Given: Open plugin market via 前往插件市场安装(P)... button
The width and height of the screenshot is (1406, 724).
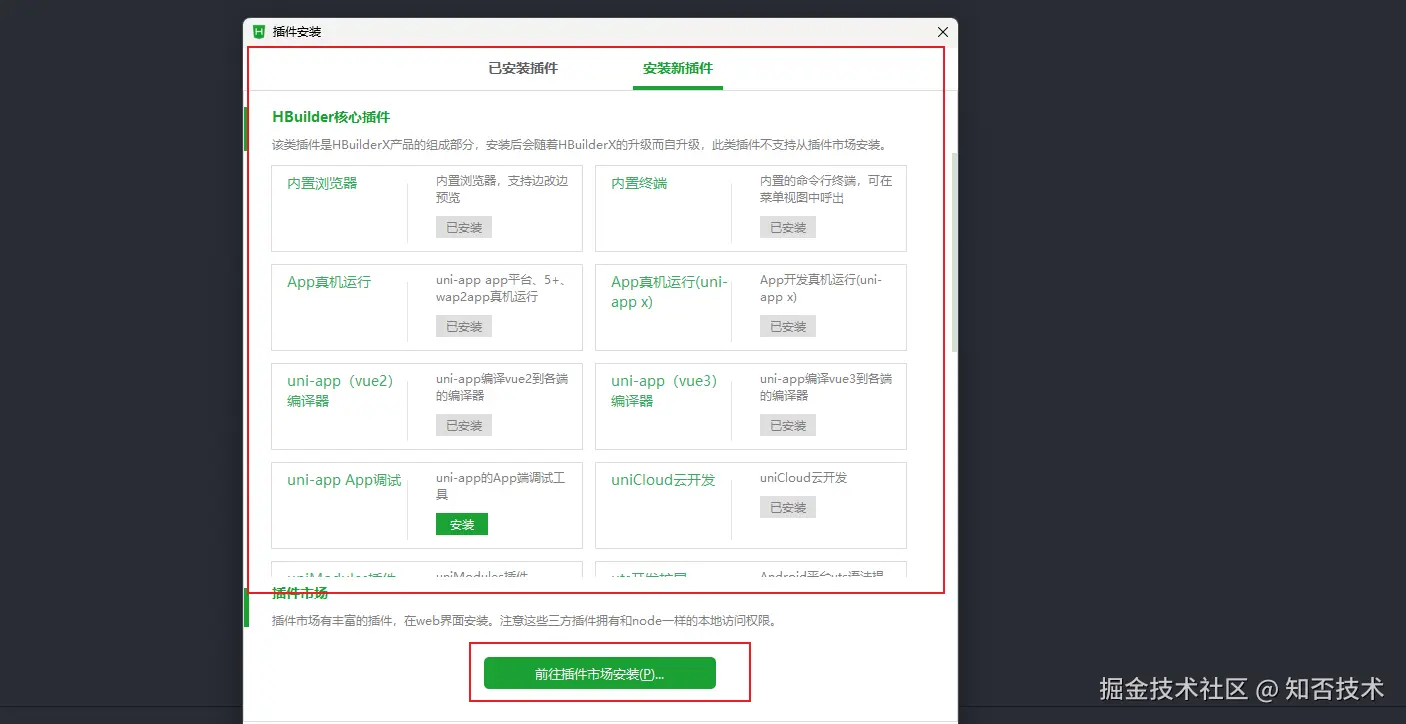Looking at the screenshot, I should tap(600, 673).
